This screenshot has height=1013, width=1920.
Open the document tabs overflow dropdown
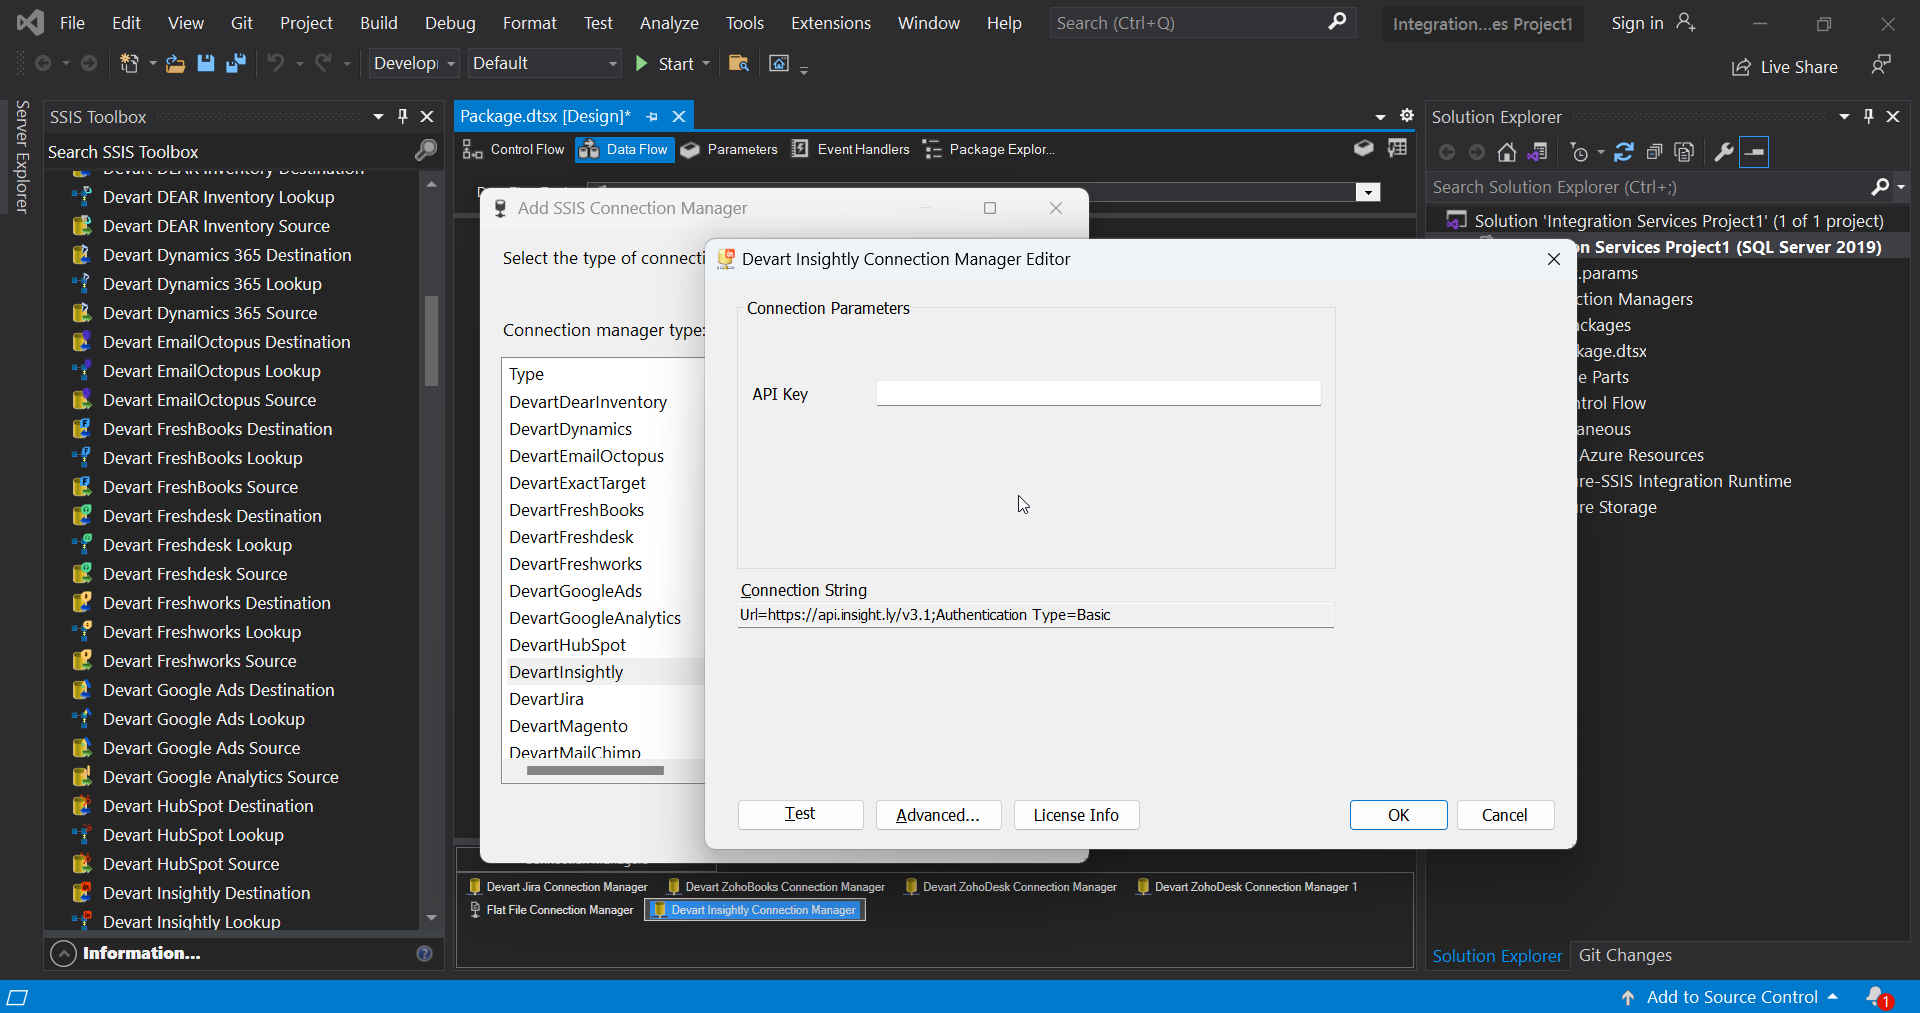(x=1380, y=117)
